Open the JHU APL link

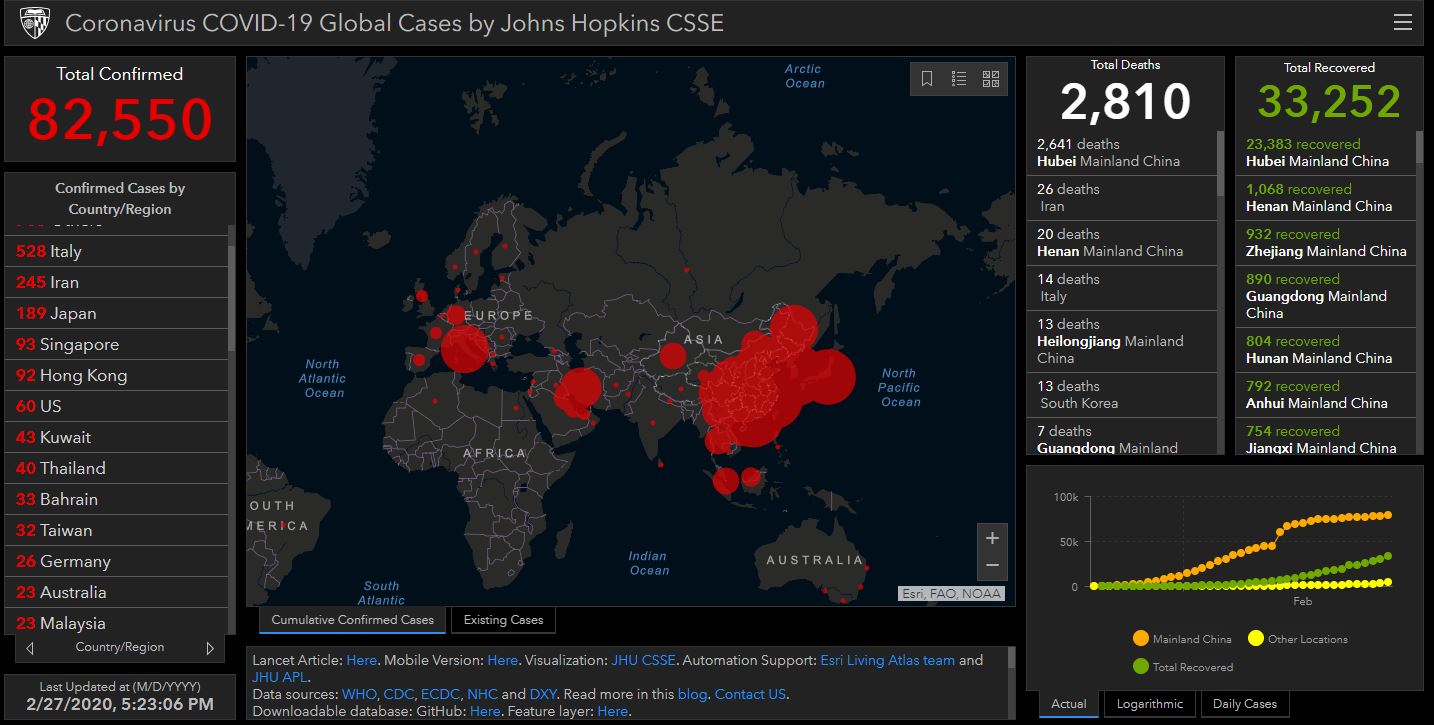[x=279, y=677]
